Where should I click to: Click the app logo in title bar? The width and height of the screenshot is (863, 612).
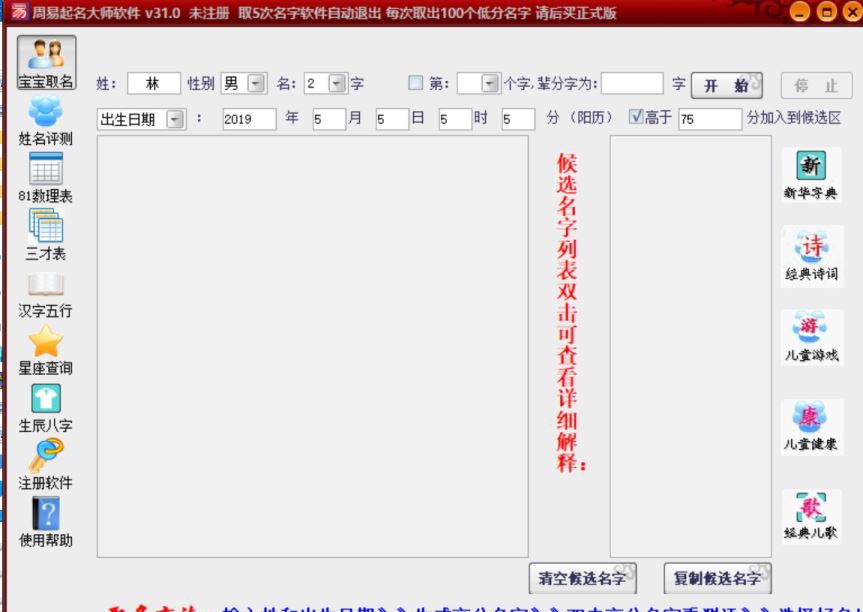coord(19,12)
